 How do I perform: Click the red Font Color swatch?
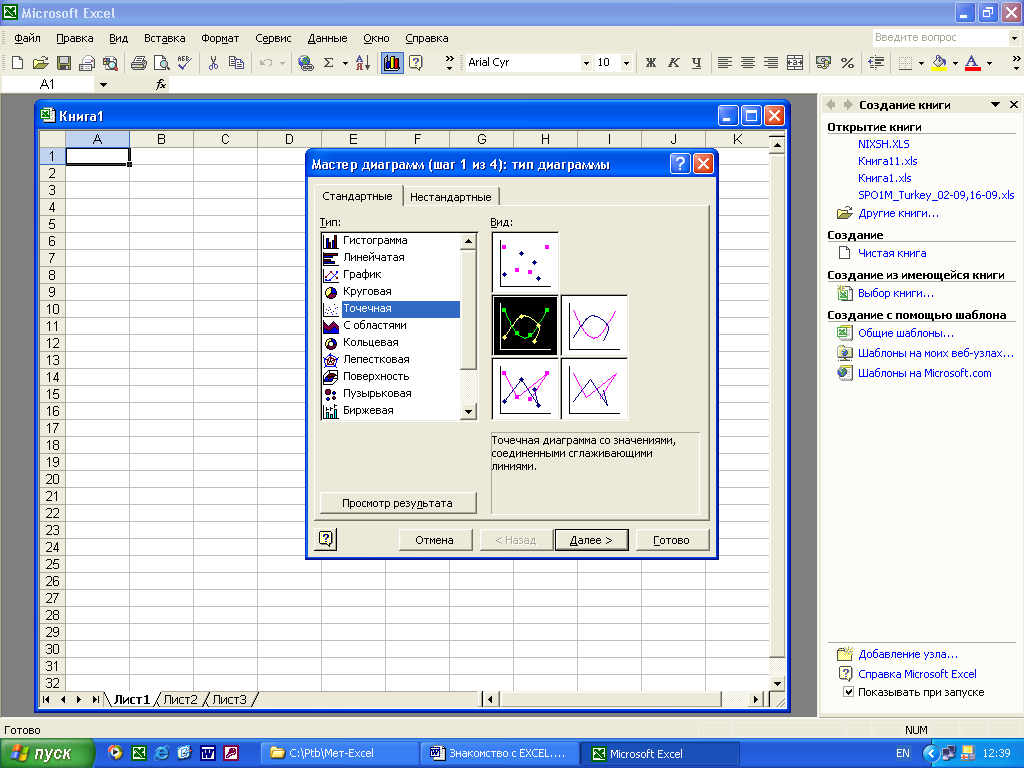pyautogui.click(x=972, y=63)
